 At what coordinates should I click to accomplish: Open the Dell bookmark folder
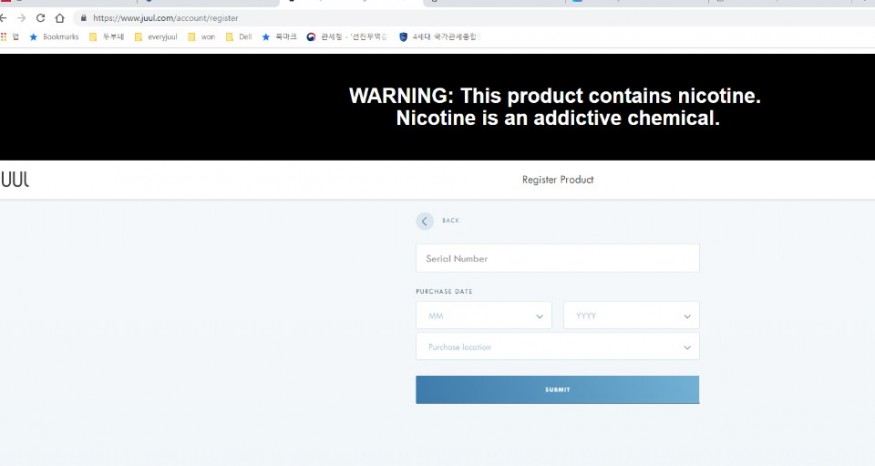click(238, 37)
